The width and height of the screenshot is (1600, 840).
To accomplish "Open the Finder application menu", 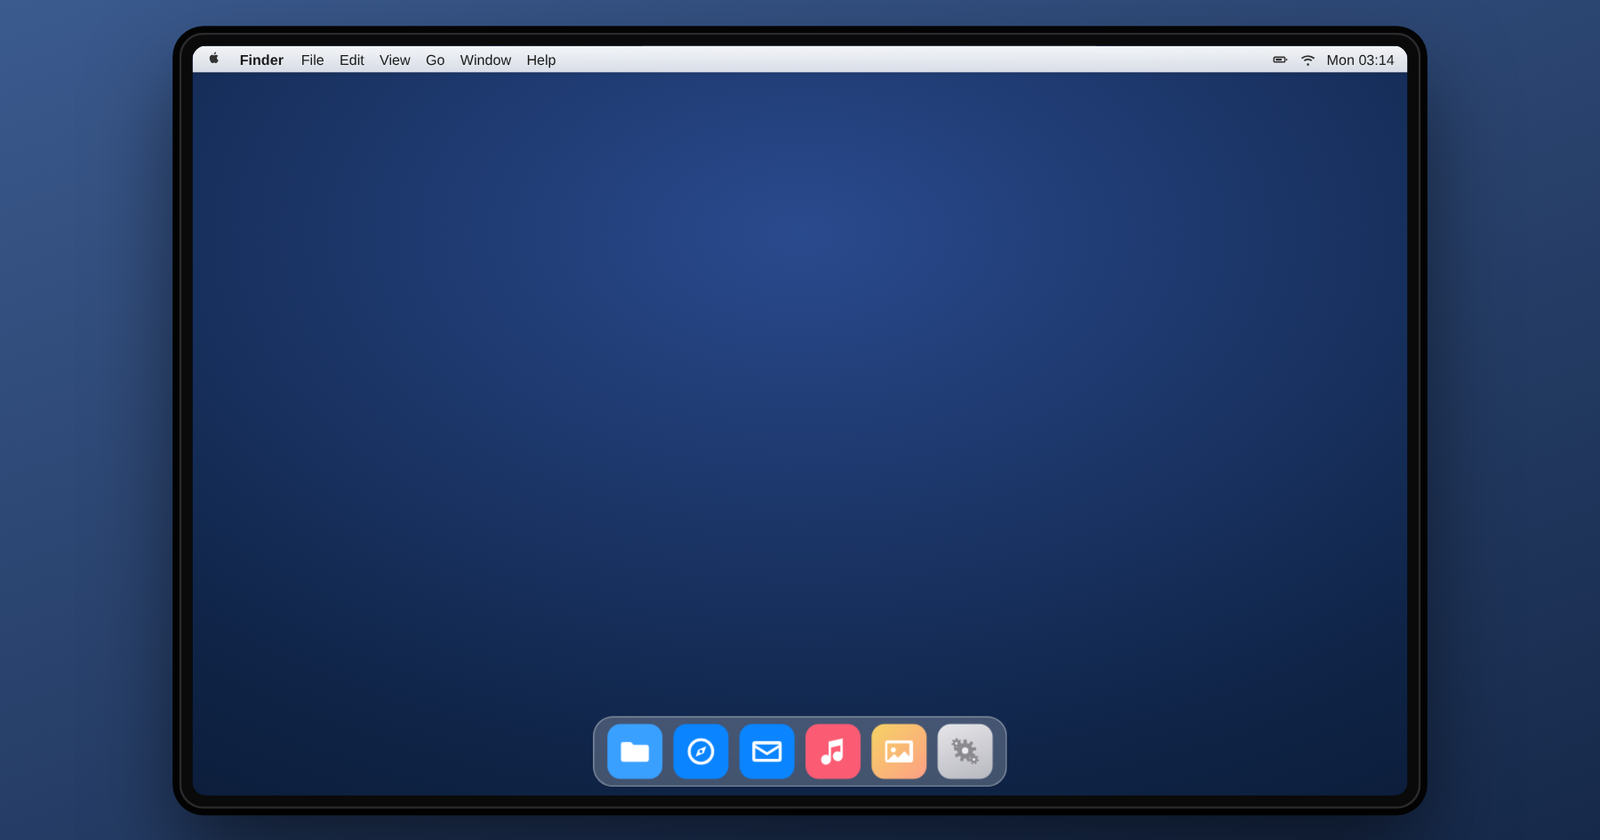I will pos(262,60).
